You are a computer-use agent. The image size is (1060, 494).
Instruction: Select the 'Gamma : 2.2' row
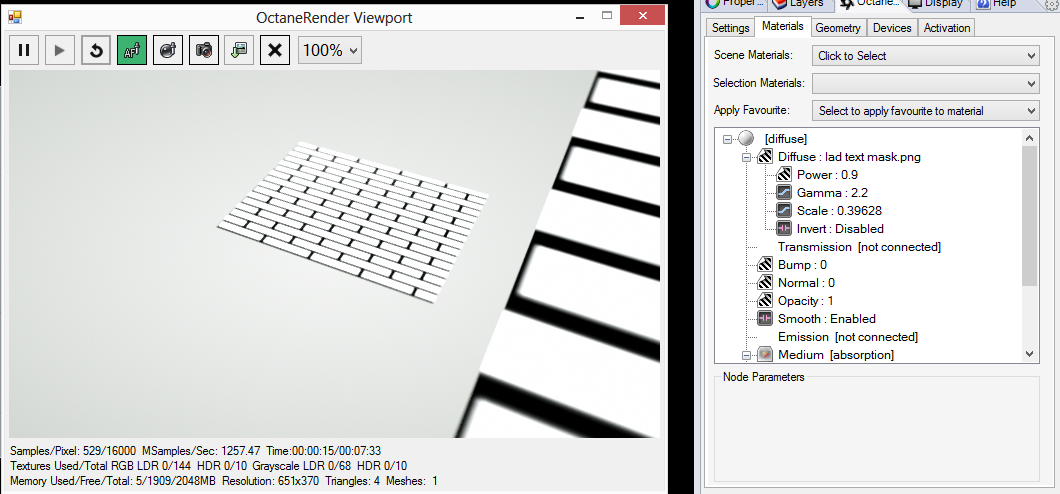click(832, 193)
